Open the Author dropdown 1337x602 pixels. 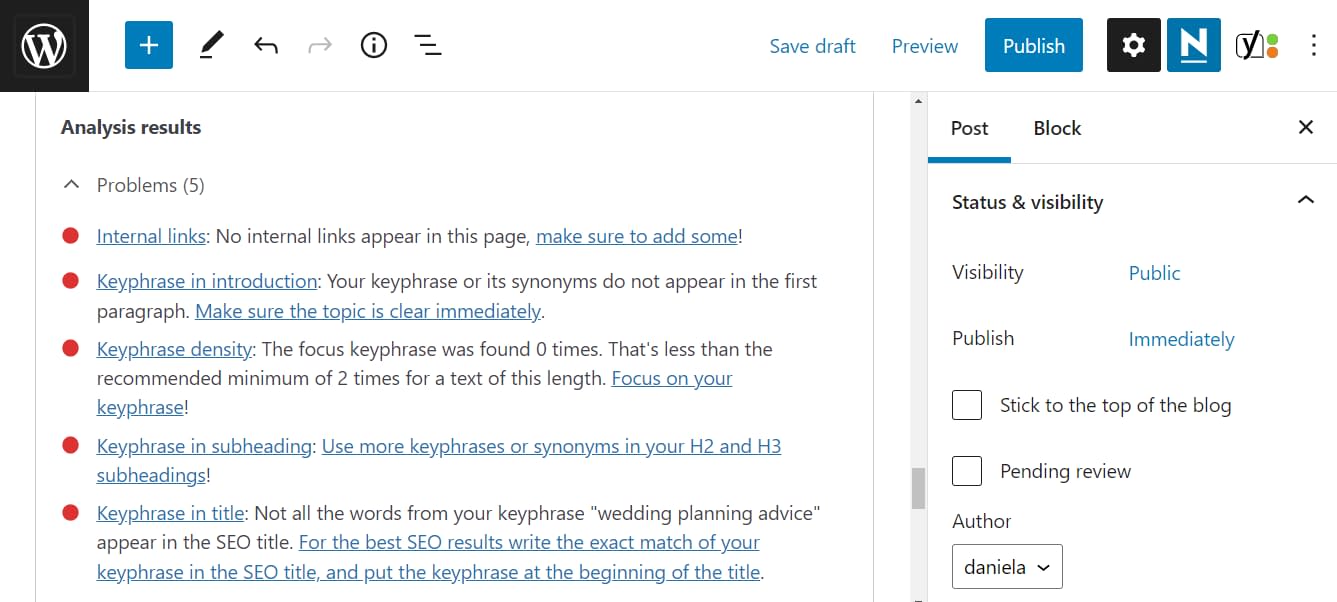click(x=1006, y=566)
